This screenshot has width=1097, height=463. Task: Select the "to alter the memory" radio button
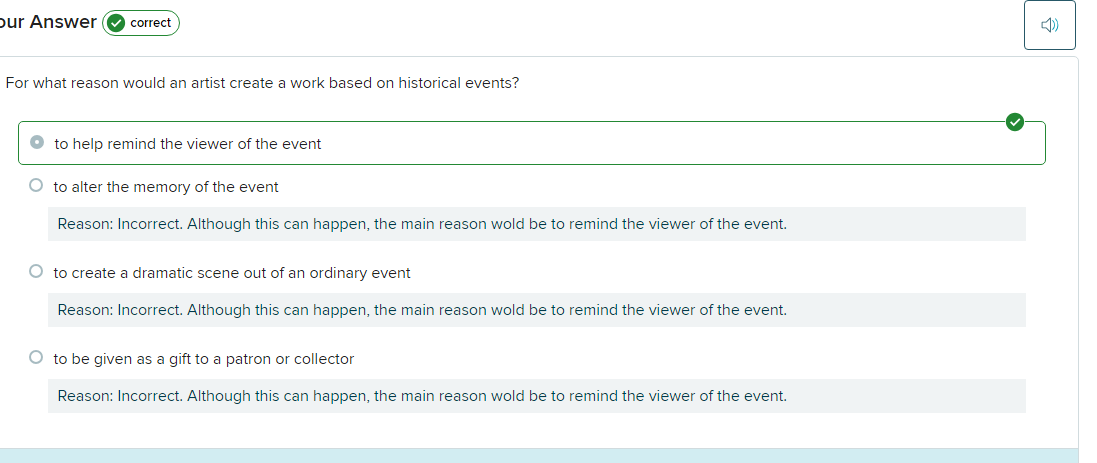(x=36, y=185)
